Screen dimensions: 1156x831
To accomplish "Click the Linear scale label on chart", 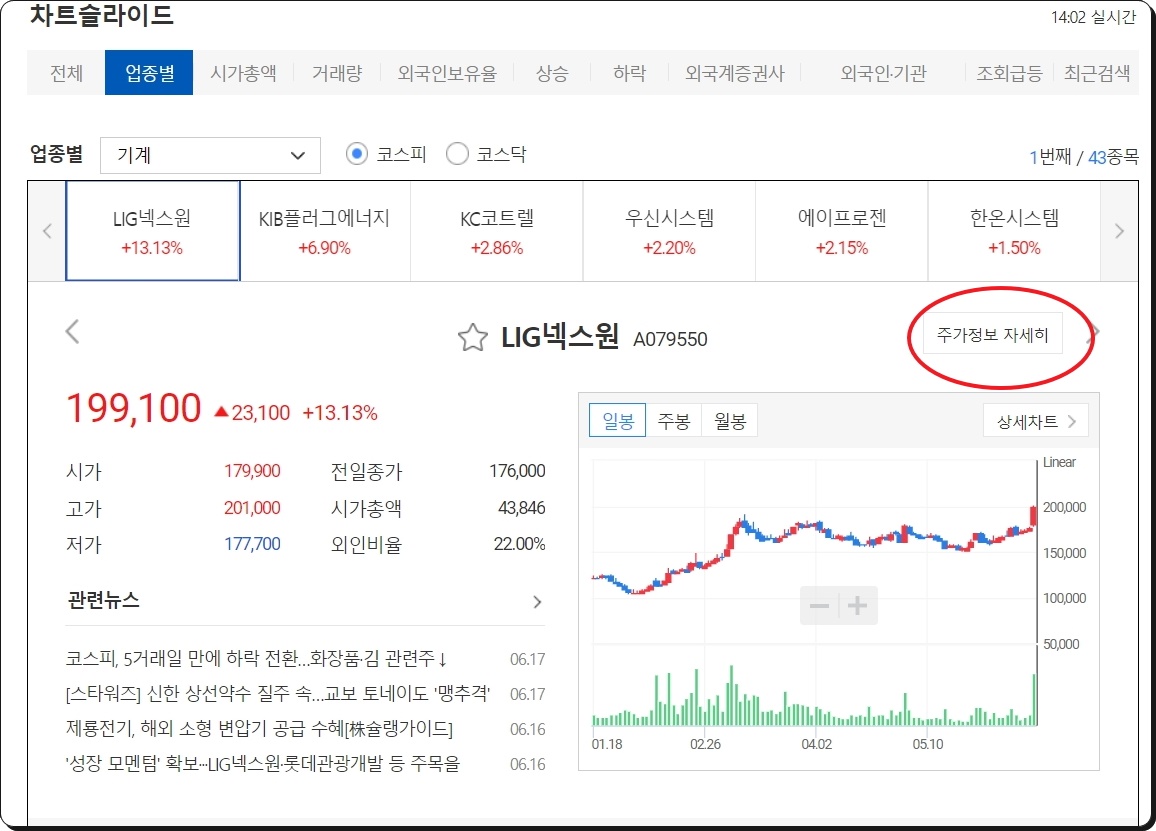I will tap(1059, 462).
